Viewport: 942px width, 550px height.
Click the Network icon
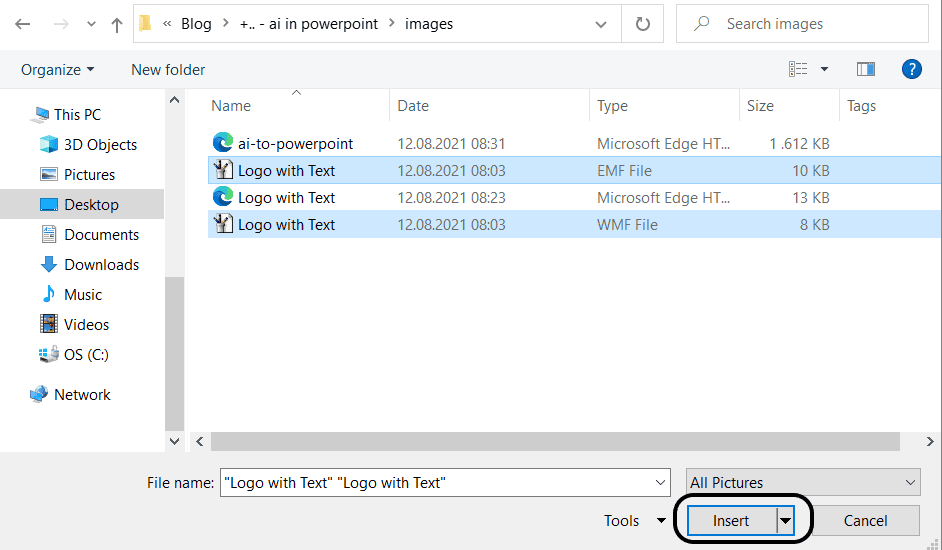pyautogui.click(x=39, y=394)
